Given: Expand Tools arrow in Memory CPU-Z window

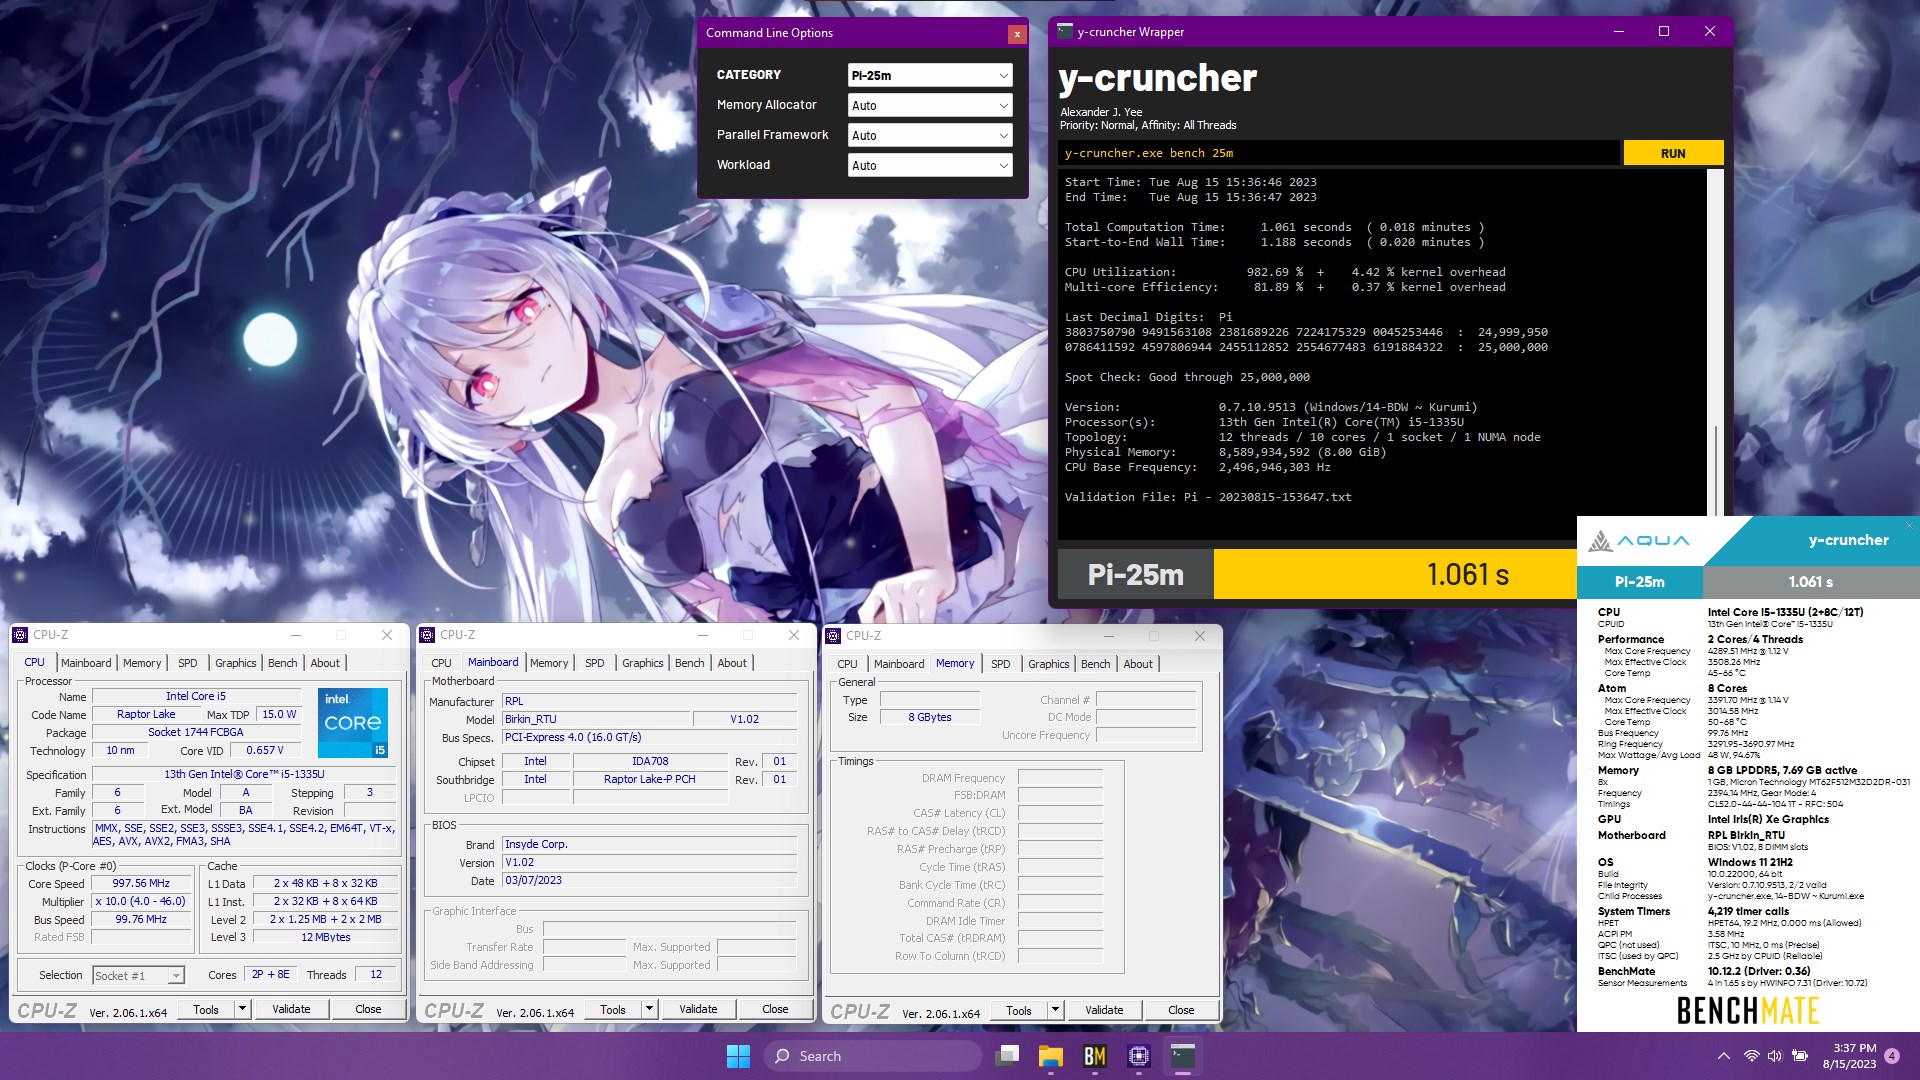Looking at the screenshot, I should point(1054,1010).
